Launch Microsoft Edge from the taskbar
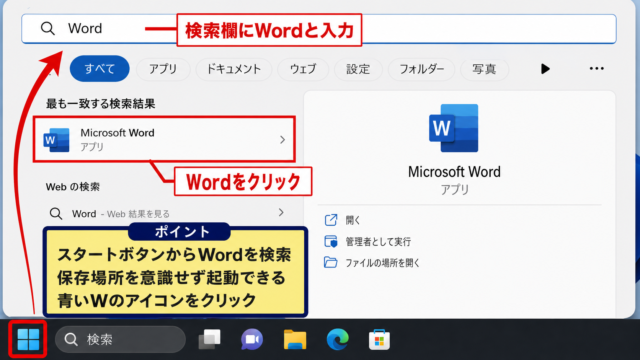 coord(338,339)
